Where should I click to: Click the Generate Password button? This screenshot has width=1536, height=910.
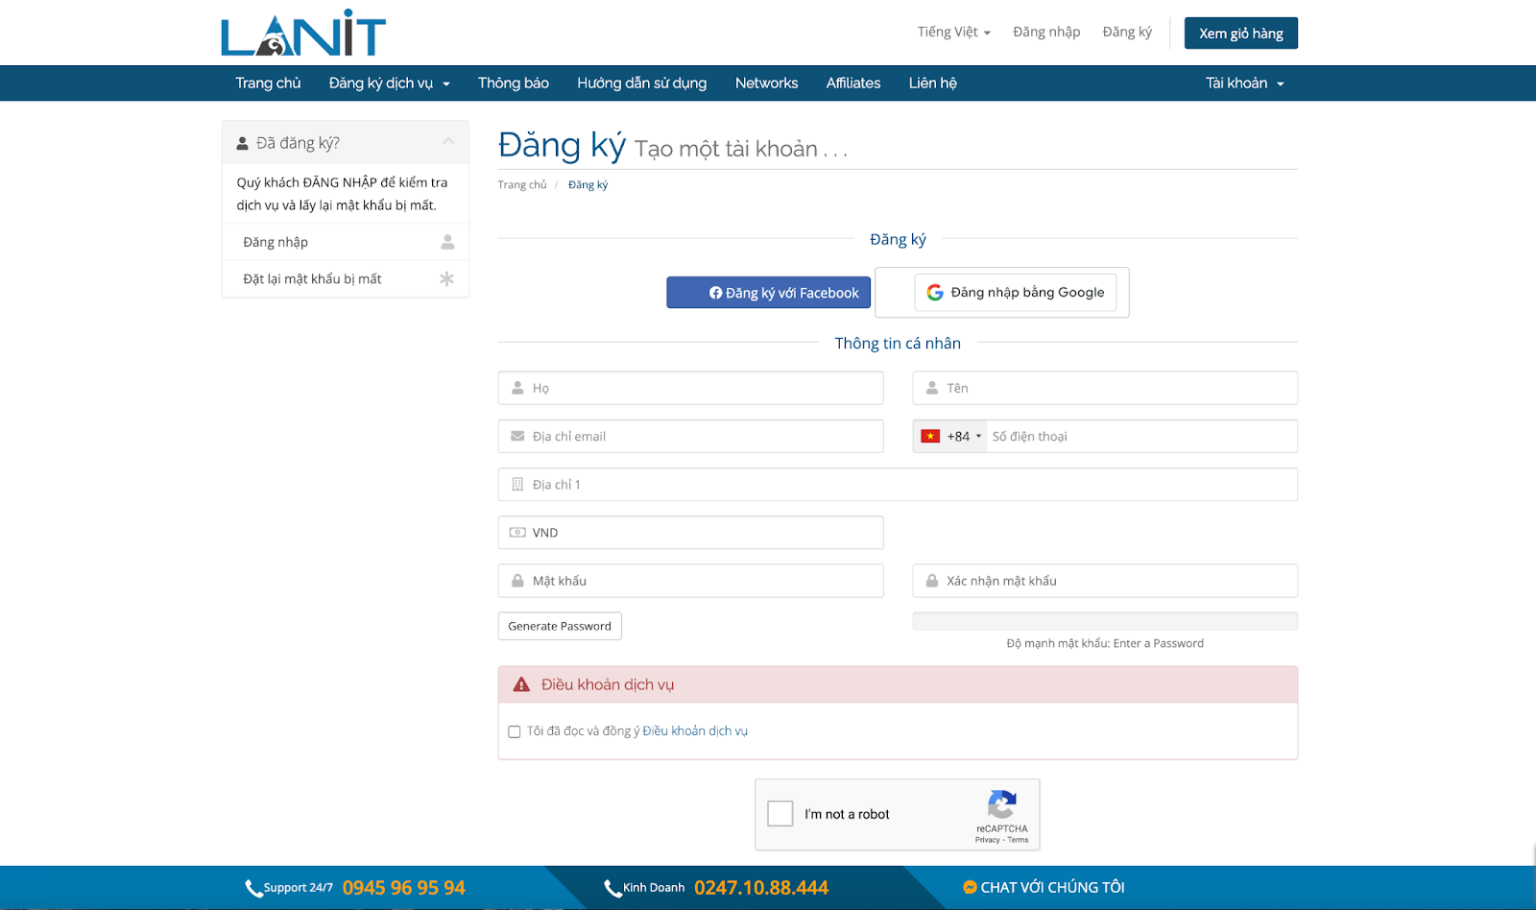click(560, 626)
